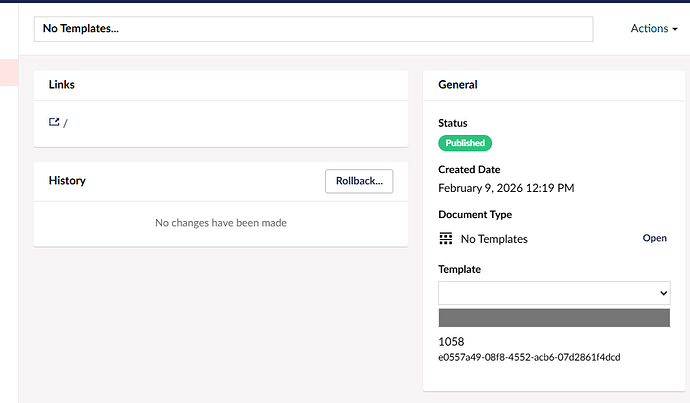The height and width of the screenshot is (403, 690).
Task: Click the document type grid icon
Action: pyautogui.click(x=446, y=239)
